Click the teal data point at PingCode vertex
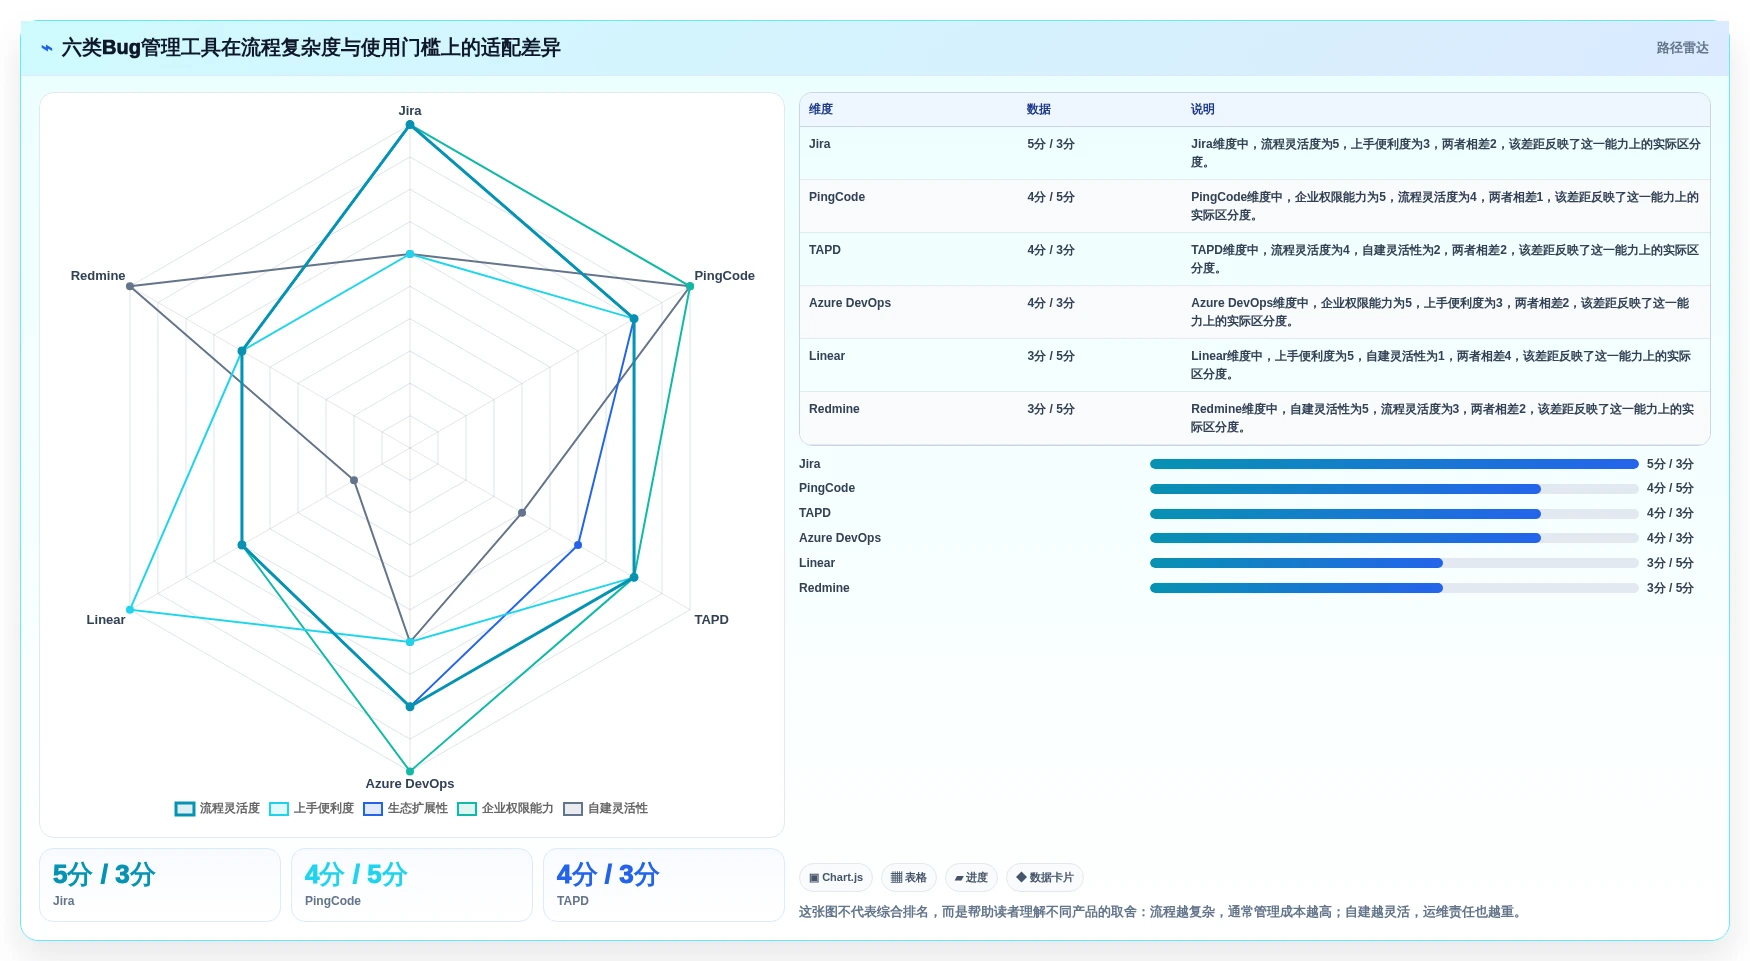 (x=690, y=287)
